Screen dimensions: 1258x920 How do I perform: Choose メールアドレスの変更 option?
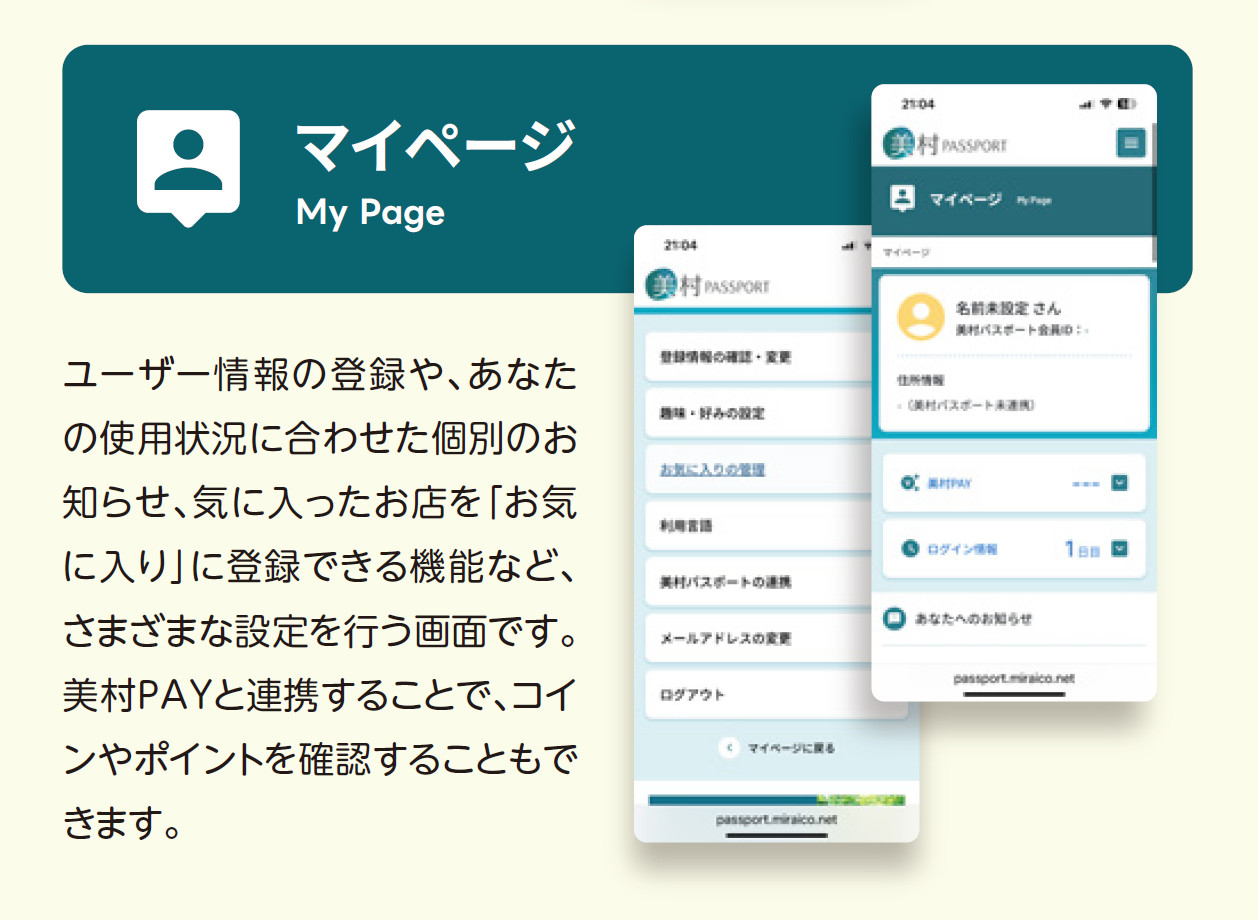(x=718, y=638)
